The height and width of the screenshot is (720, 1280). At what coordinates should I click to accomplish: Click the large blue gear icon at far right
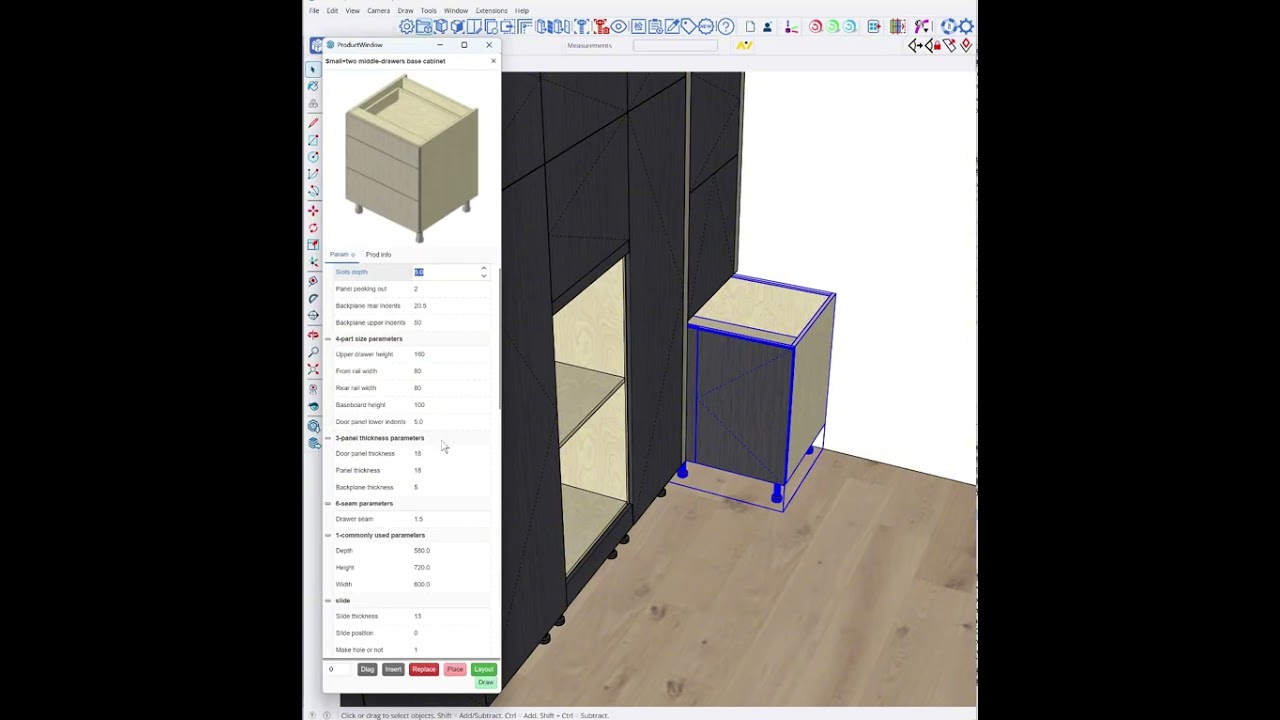pos(965,26)
